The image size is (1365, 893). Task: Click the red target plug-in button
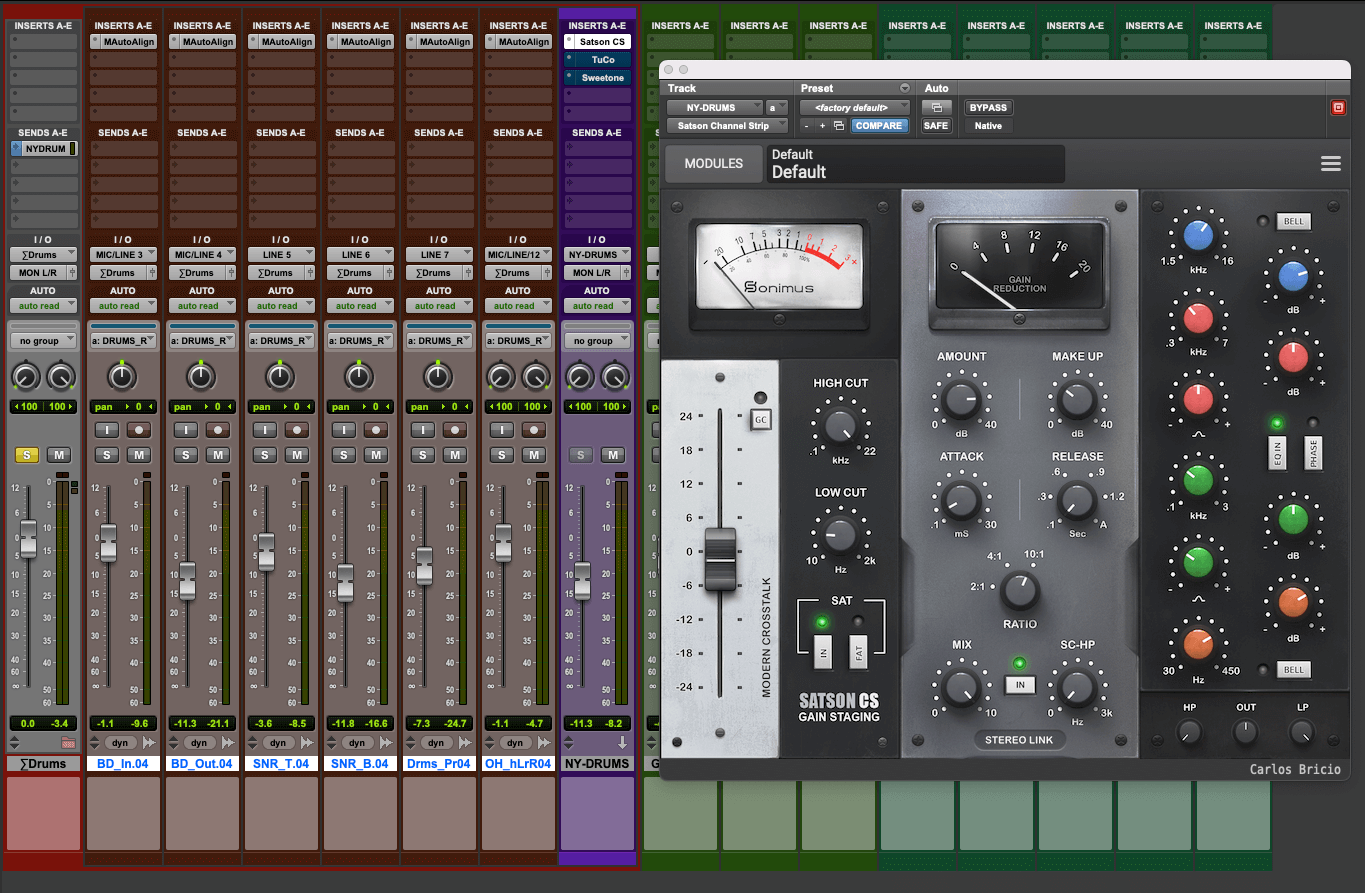1338,107
